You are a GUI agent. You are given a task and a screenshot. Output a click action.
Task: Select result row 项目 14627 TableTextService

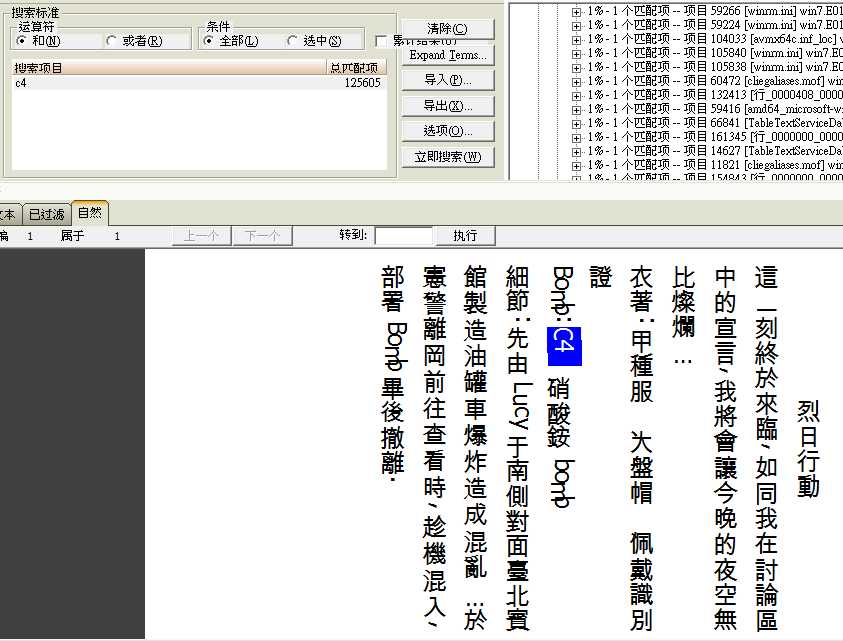point(715,151)
